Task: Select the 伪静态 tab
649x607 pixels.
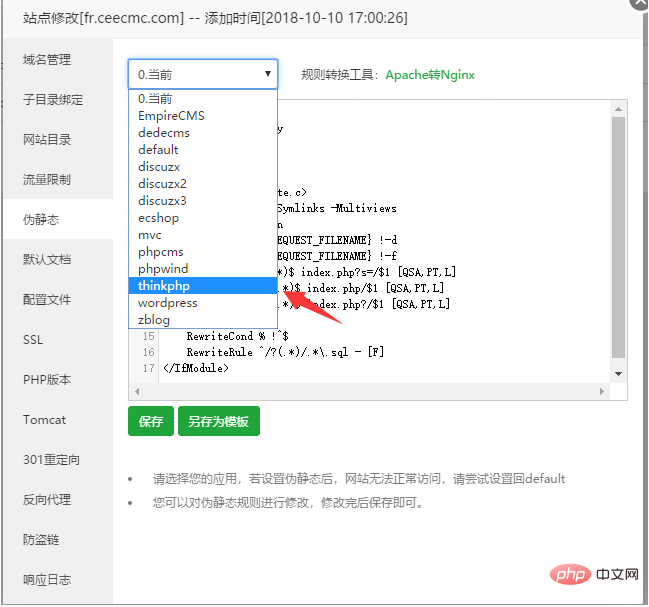Action: pos(58,219)
